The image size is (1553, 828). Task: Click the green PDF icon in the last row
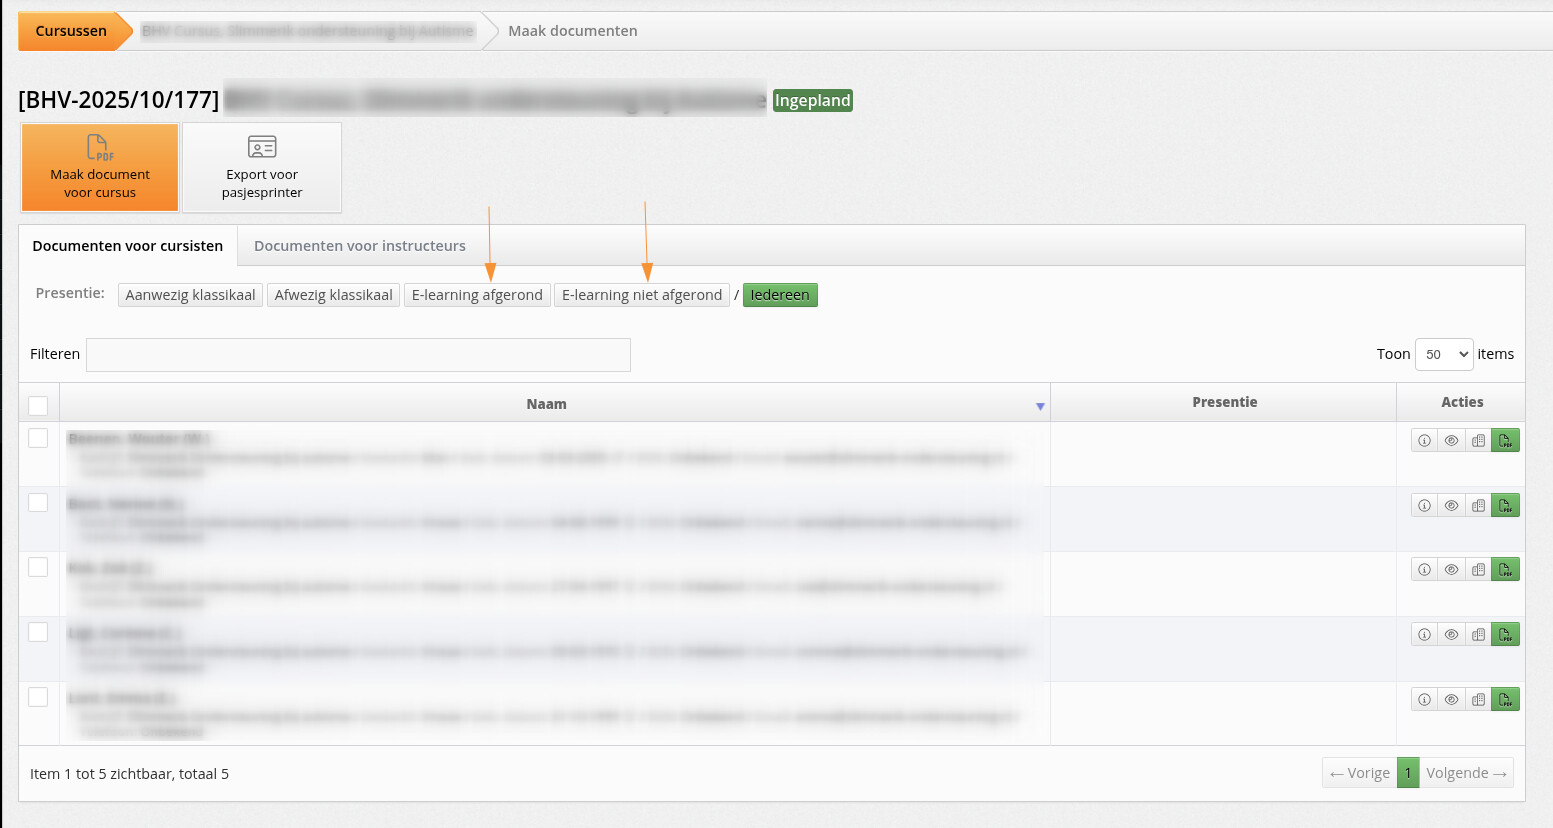click(1505, 700)
